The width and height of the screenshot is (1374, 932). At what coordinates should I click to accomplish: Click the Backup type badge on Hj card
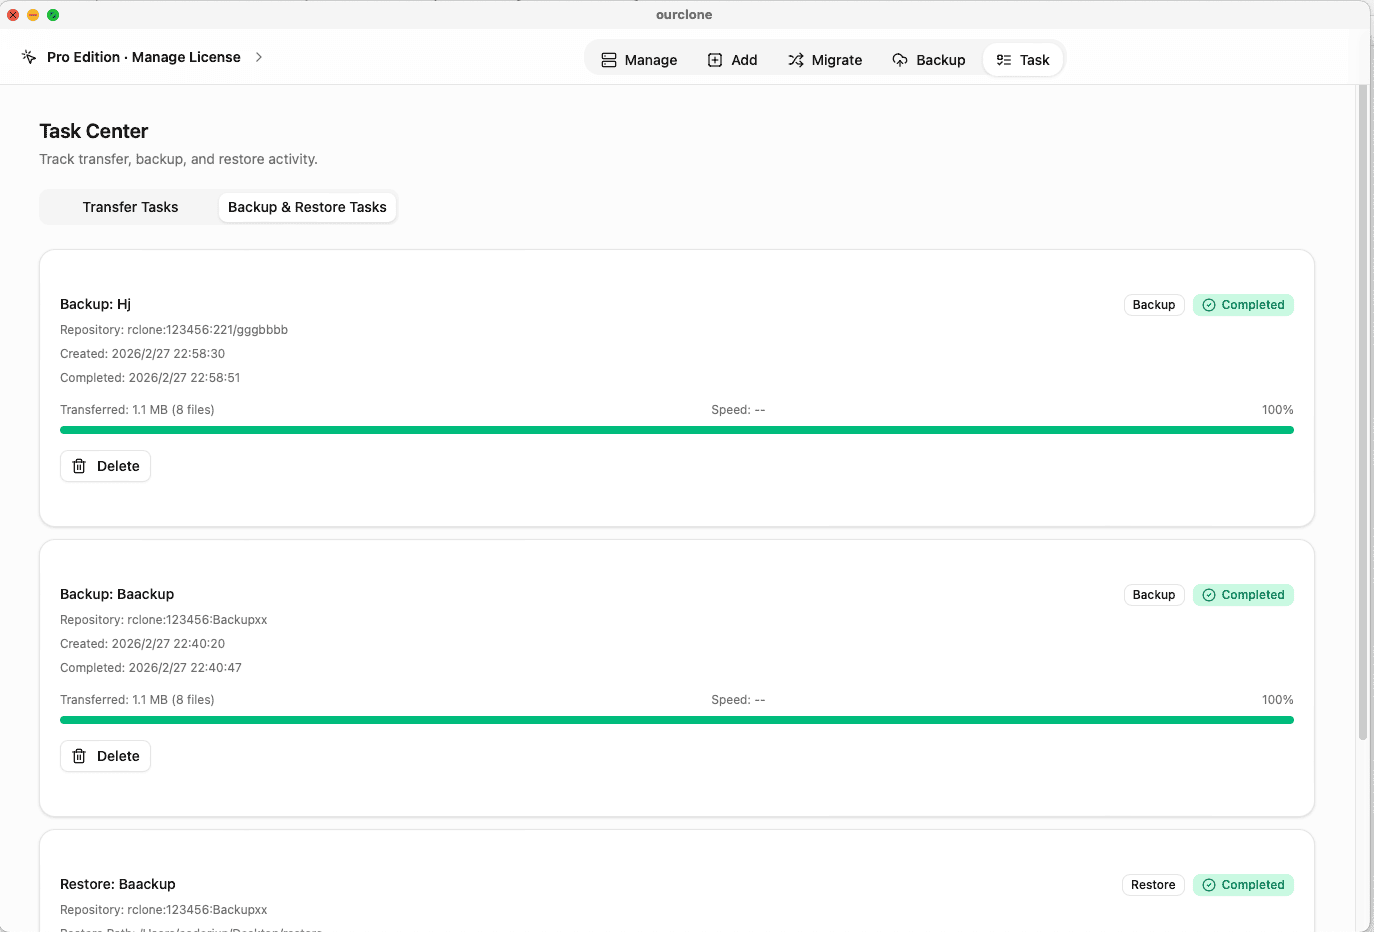(x=1153, y=305)
